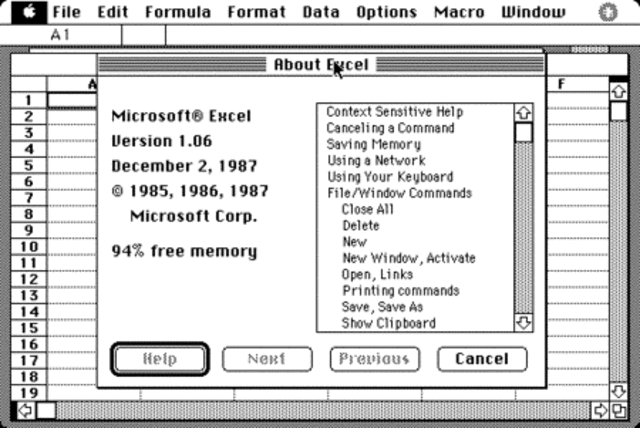Click the 'Version 1.06' text
Screen dimensions: 640x428
point(162,141)
